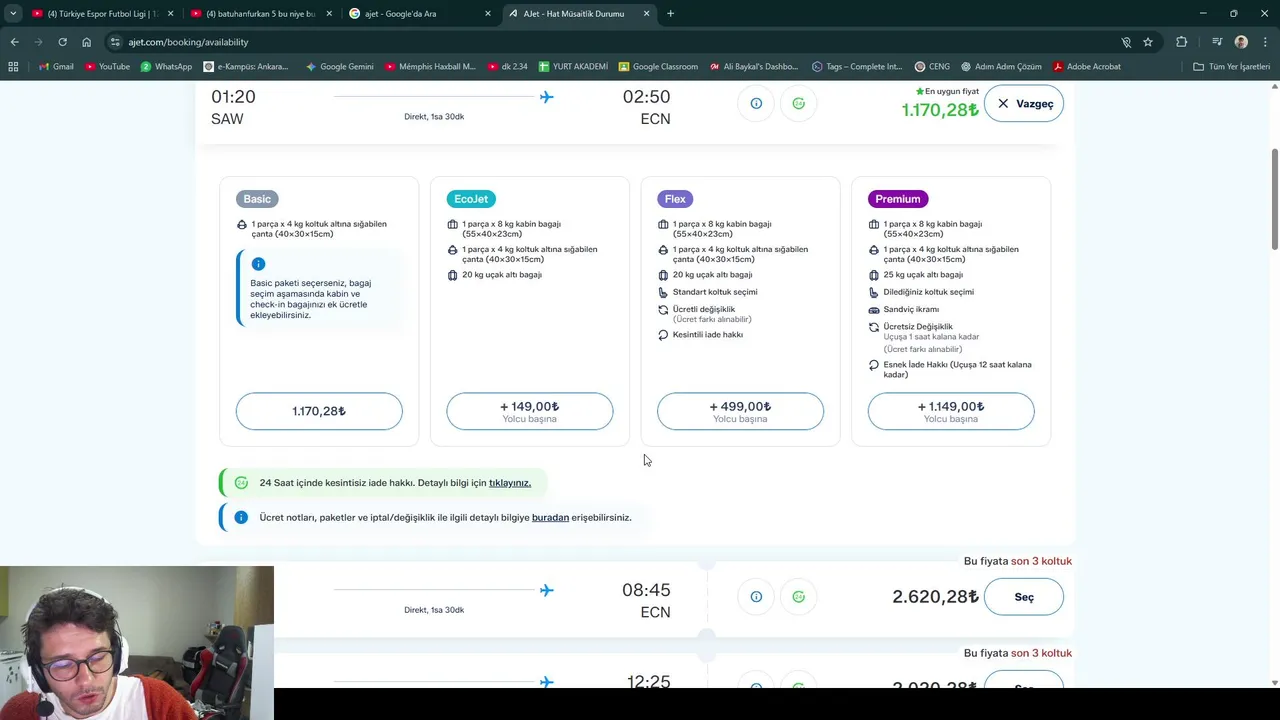Open Google Classroom bookmark
Screen dimensions: 1280x720
(x=658, y=67)
